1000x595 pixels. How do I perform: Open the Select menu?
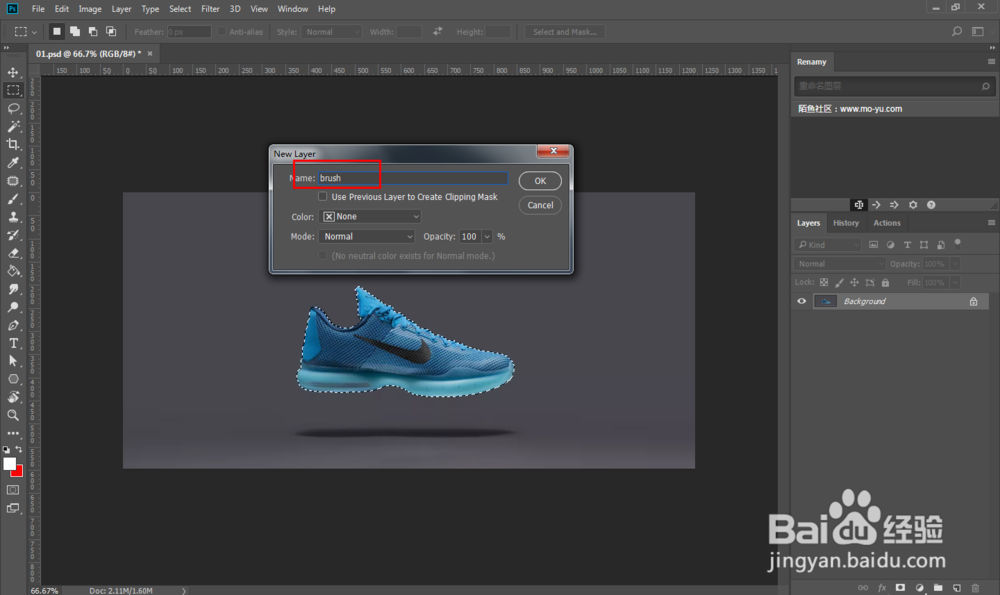180,9
